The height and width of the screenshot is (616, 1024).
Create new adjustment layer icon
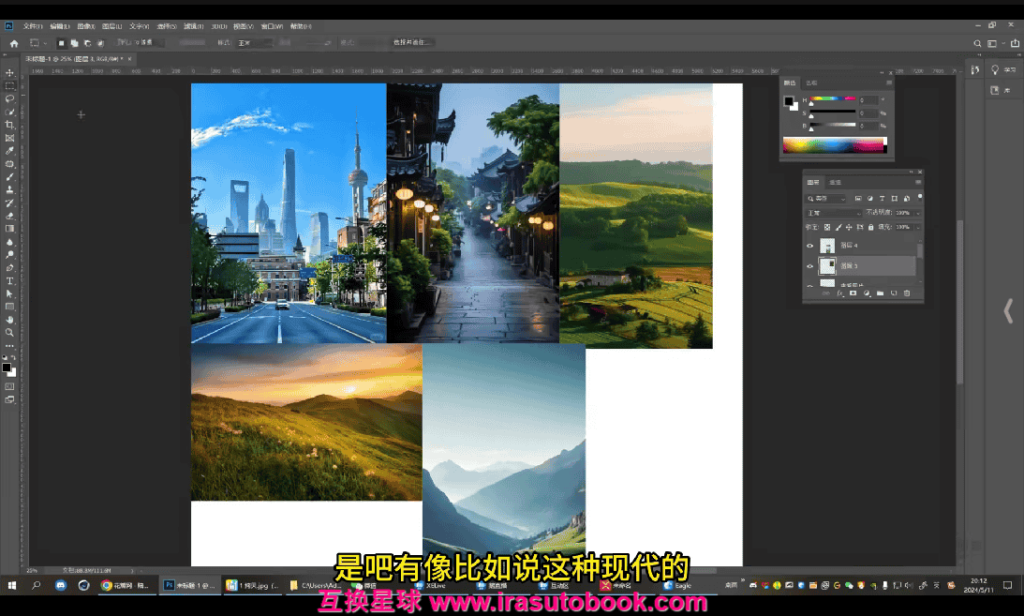(x=867, y=294)
